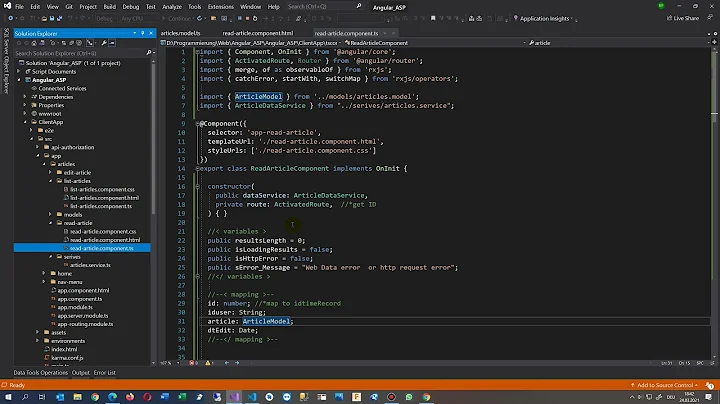Open the Git menu

pyautogui.click(x=69, y=6)
